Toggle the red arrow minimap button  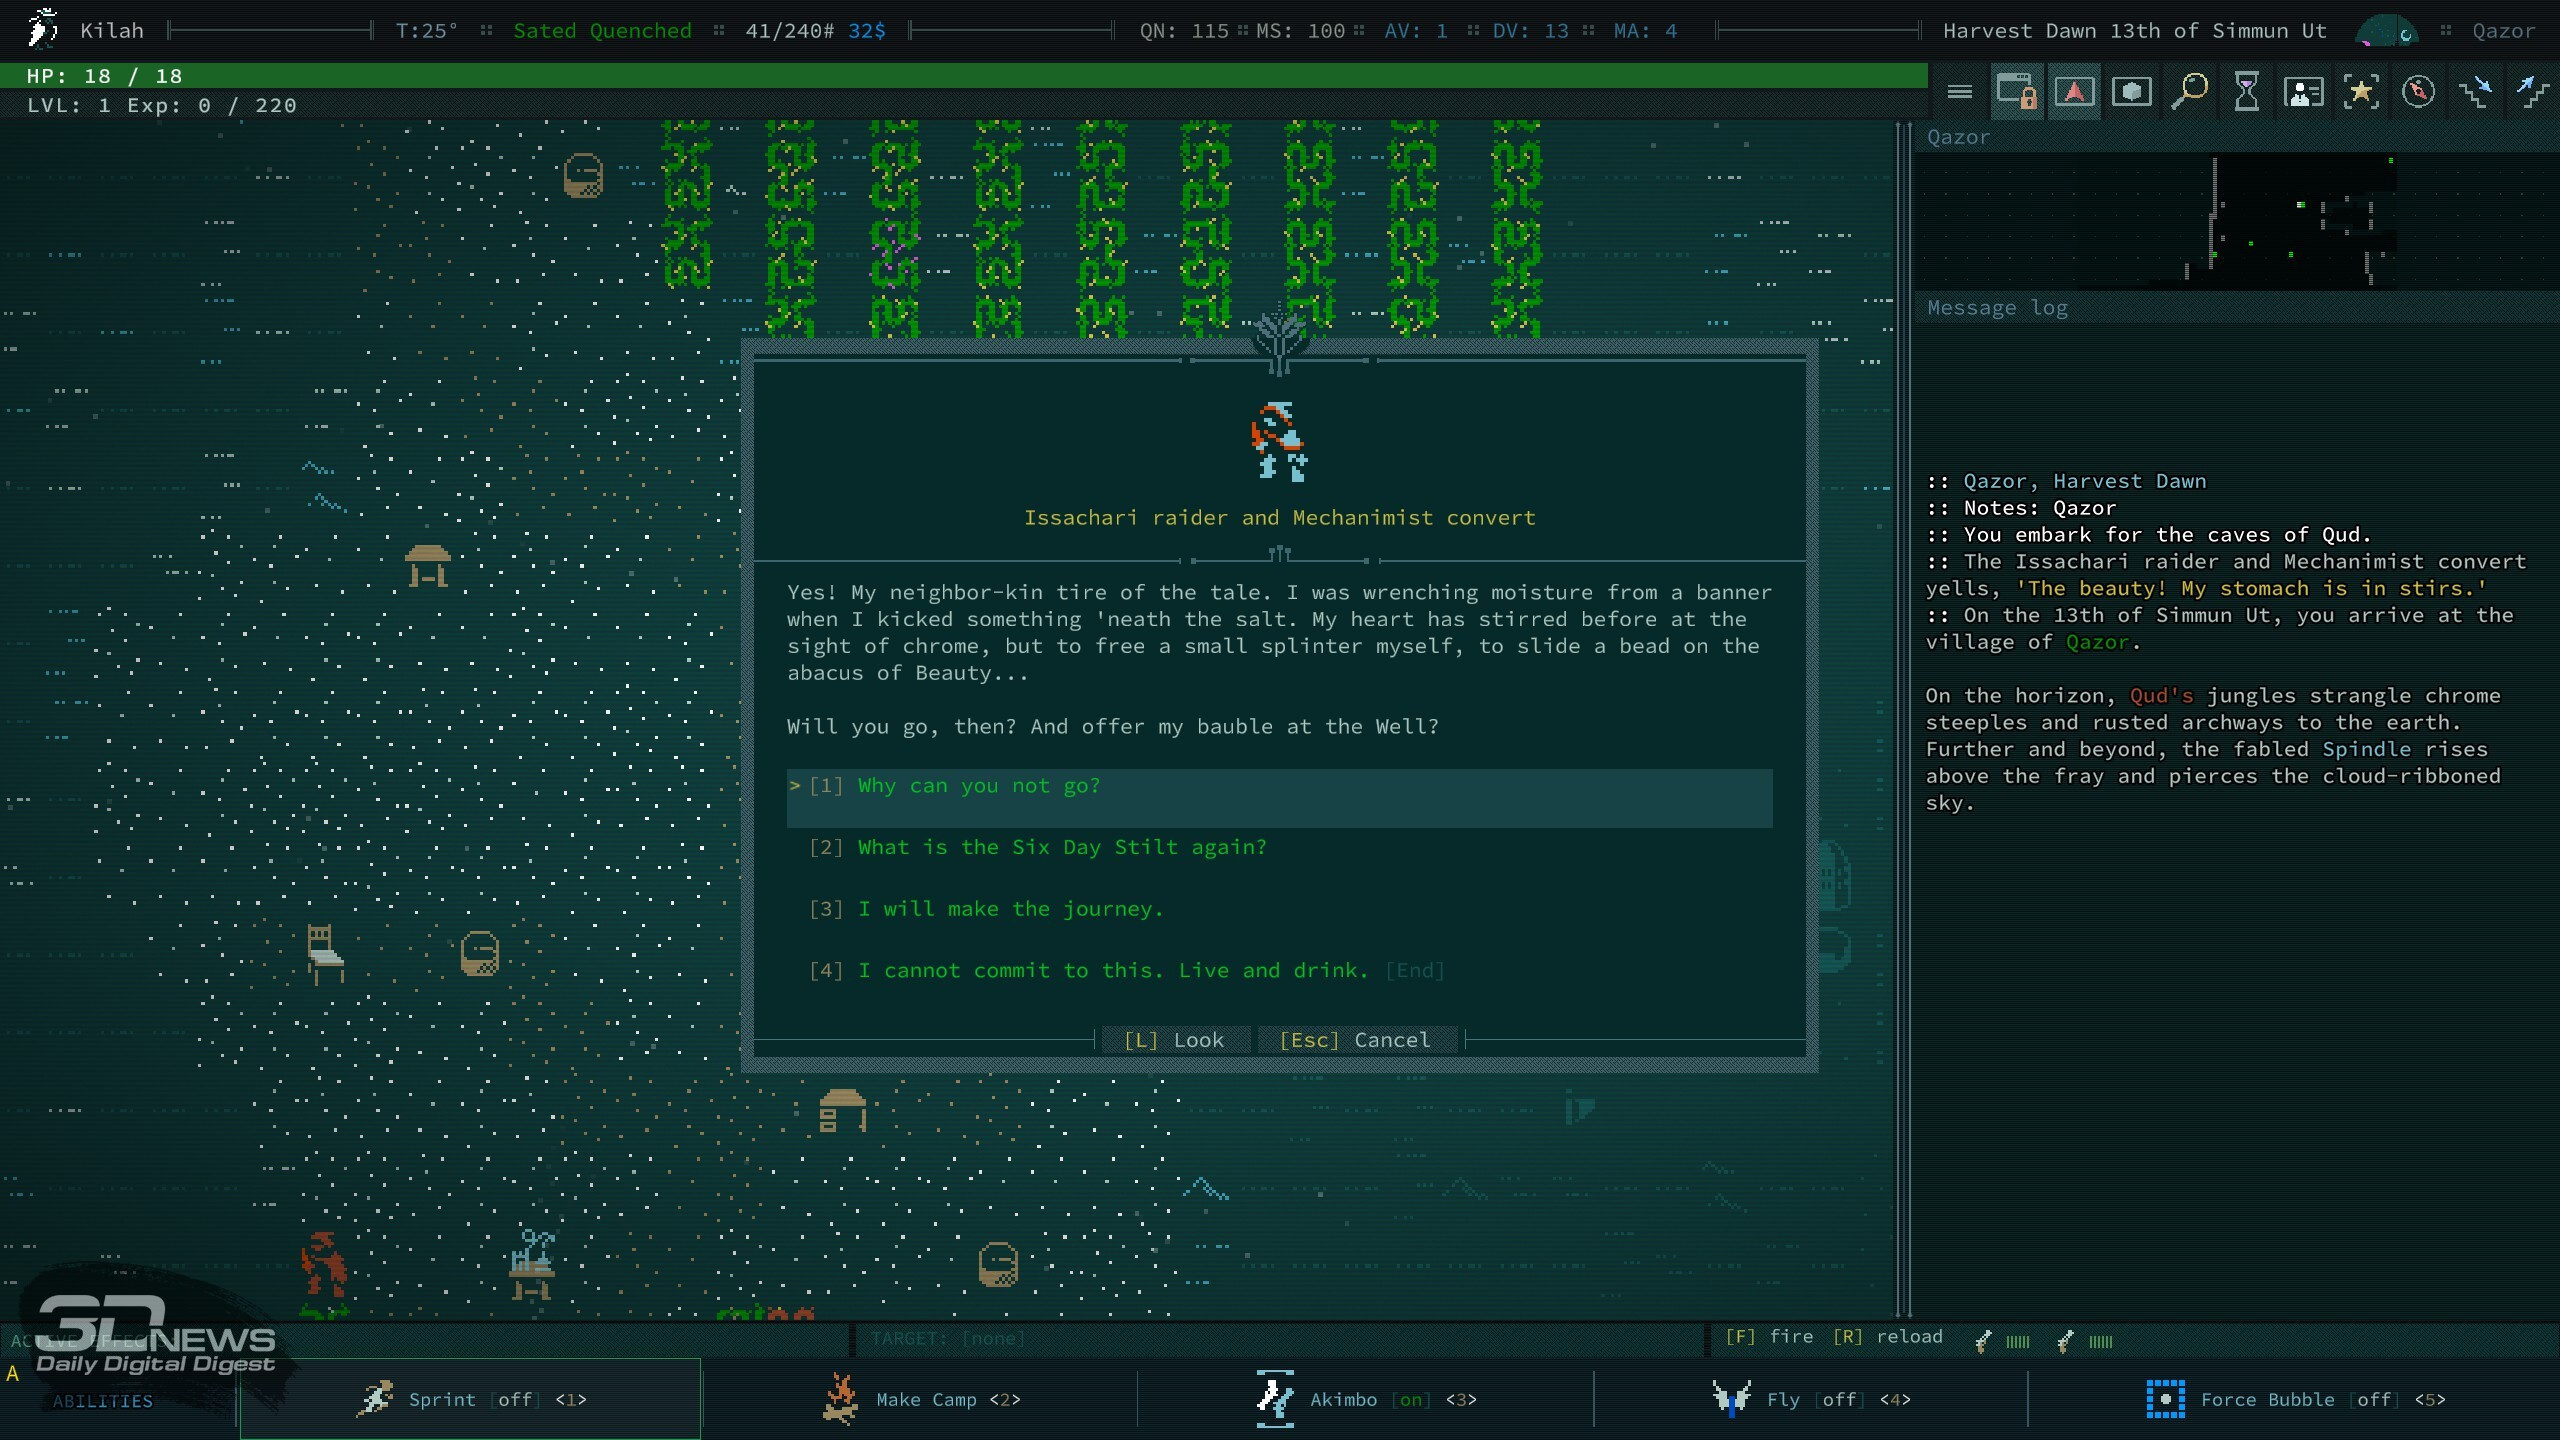(x=2075, y=92)
